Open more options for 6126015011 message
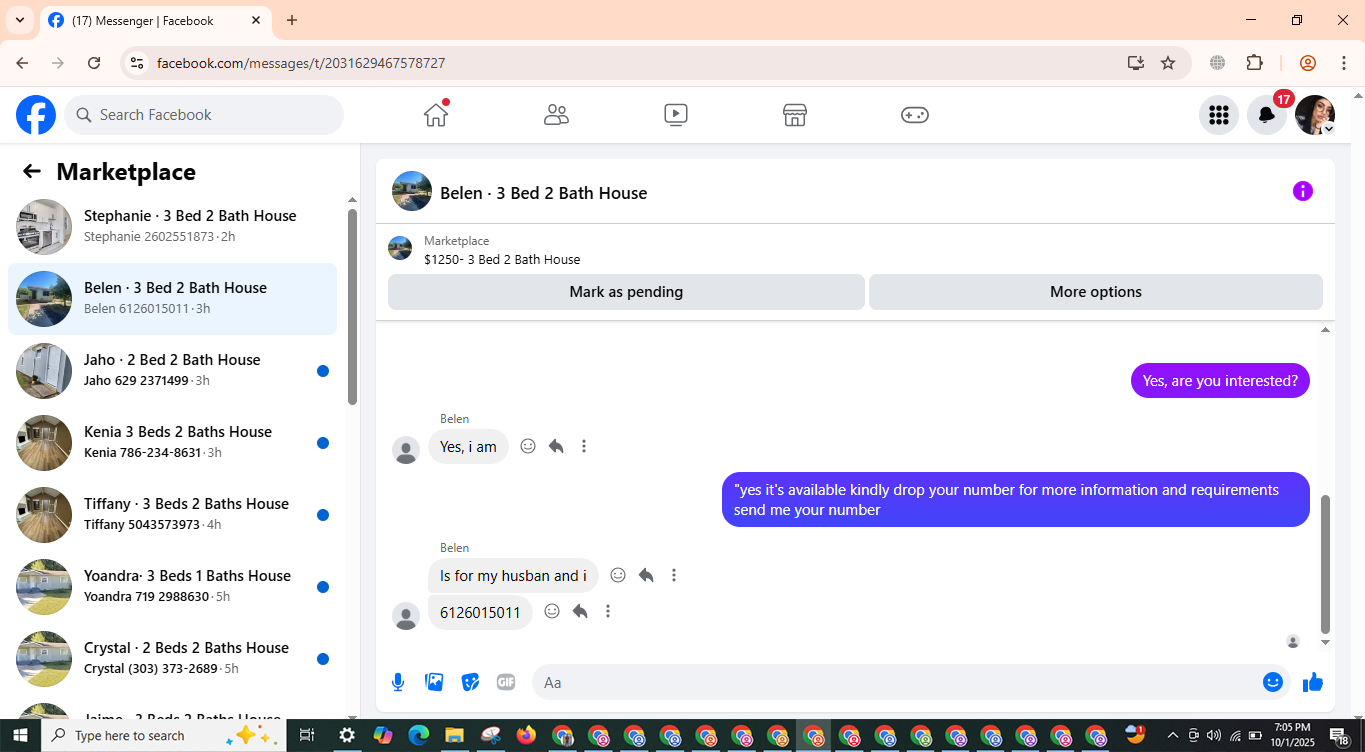Viewport: 1365px width, 752px height. tap(608, 611)
